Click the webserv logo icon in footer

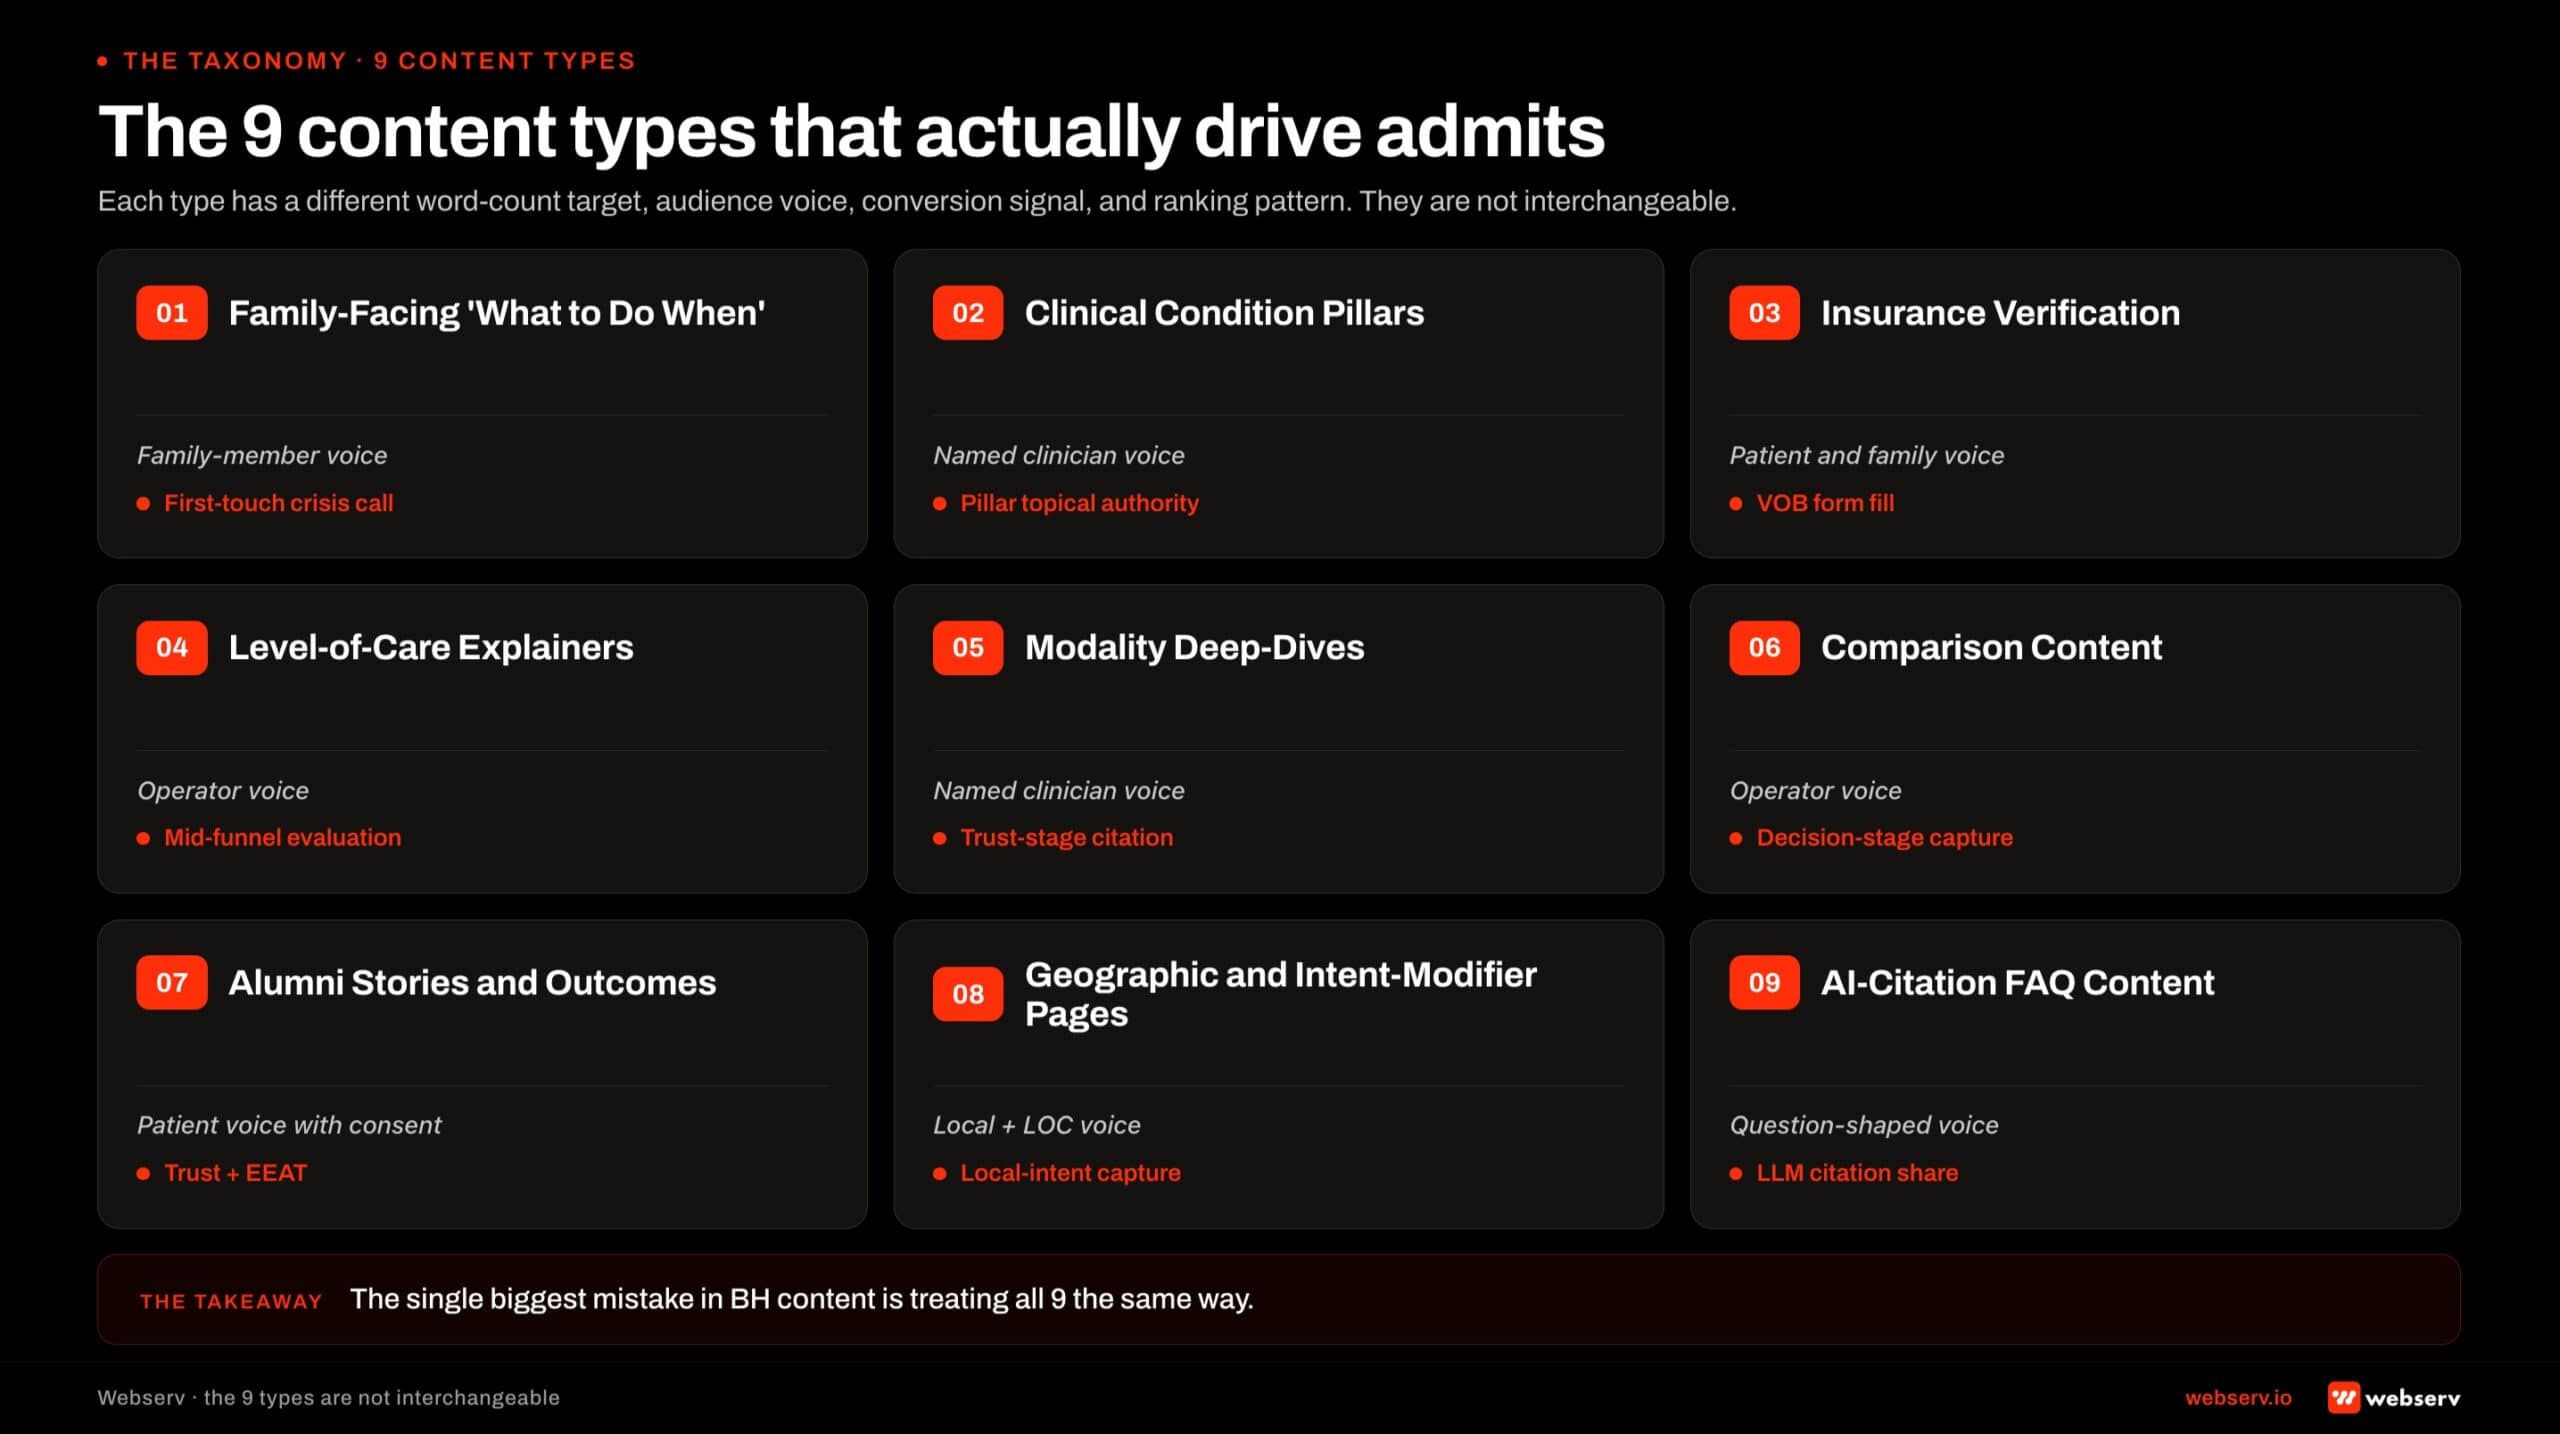2343,1397
